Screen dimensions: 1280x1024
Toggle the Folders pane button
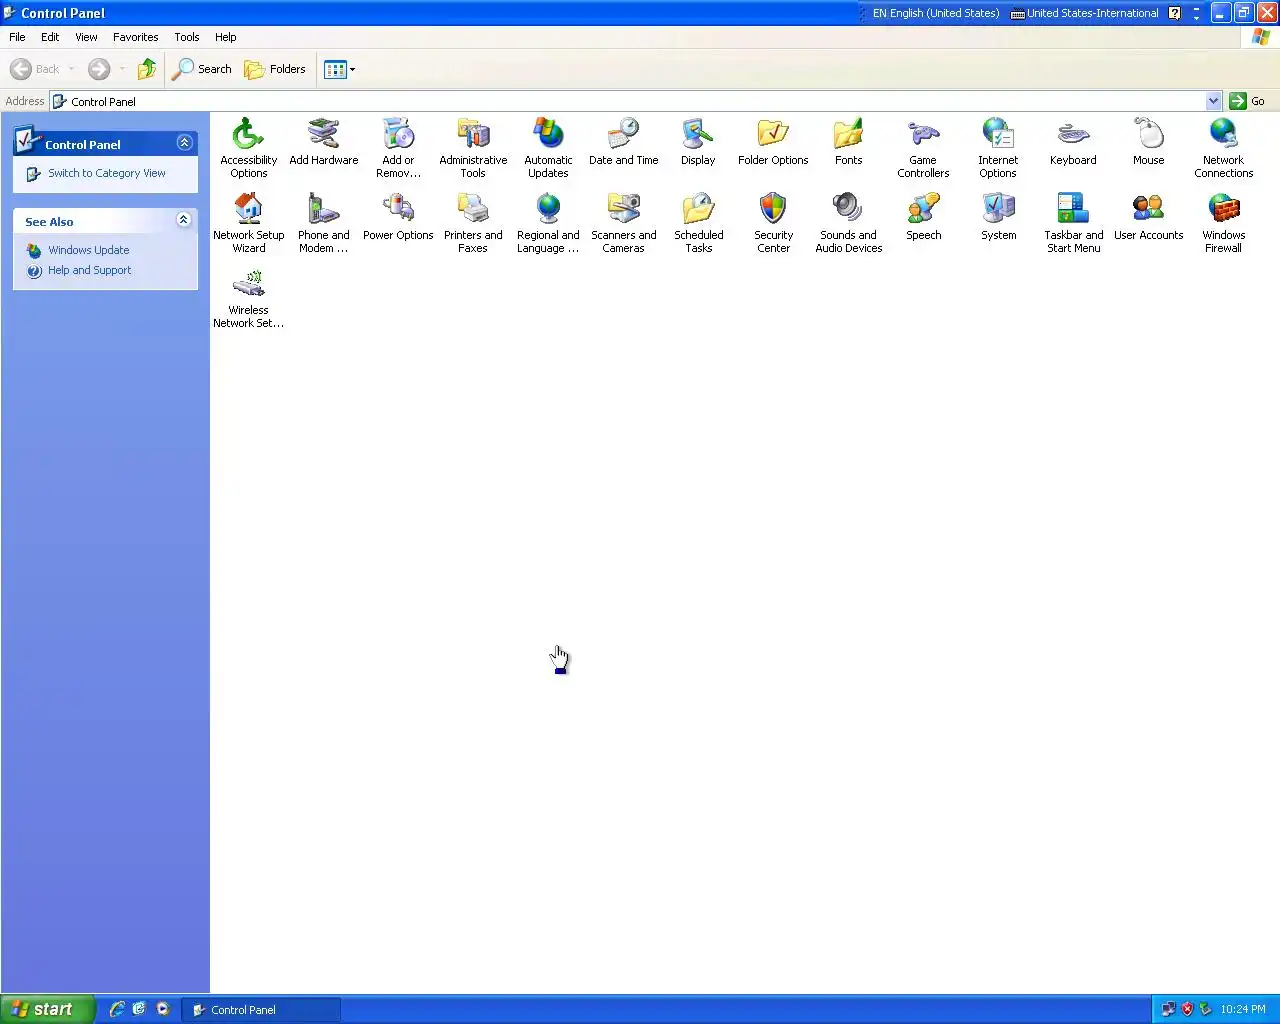coord(275,69)
